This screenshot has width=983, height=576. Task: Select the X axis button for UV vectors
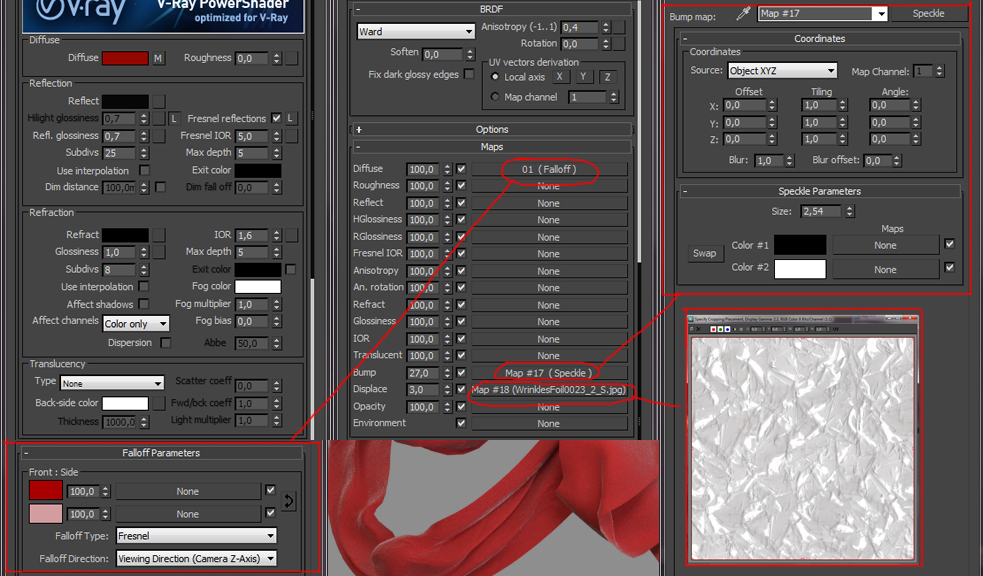[560, 77]
